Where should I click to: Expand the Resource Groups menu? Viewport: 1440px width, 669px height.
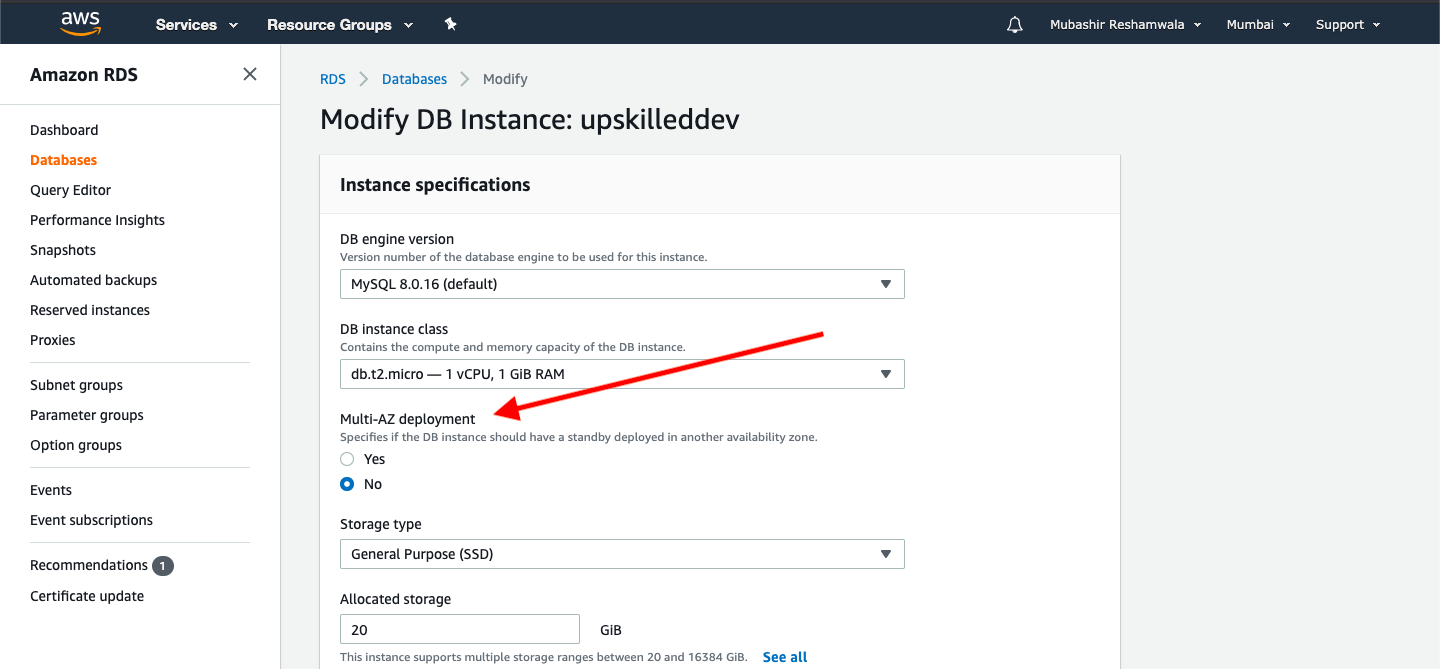[x=340, y=25]
